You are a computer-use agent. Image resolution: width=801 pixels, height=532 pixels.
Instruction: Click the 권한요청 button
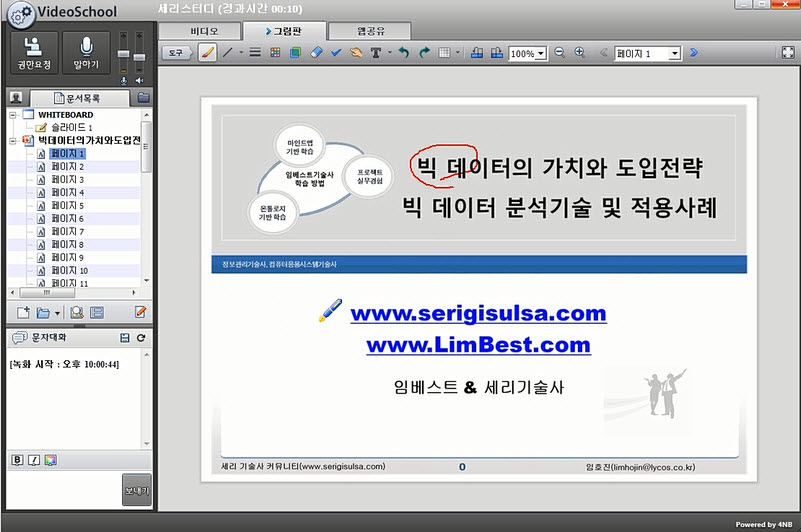coord(34,53)
